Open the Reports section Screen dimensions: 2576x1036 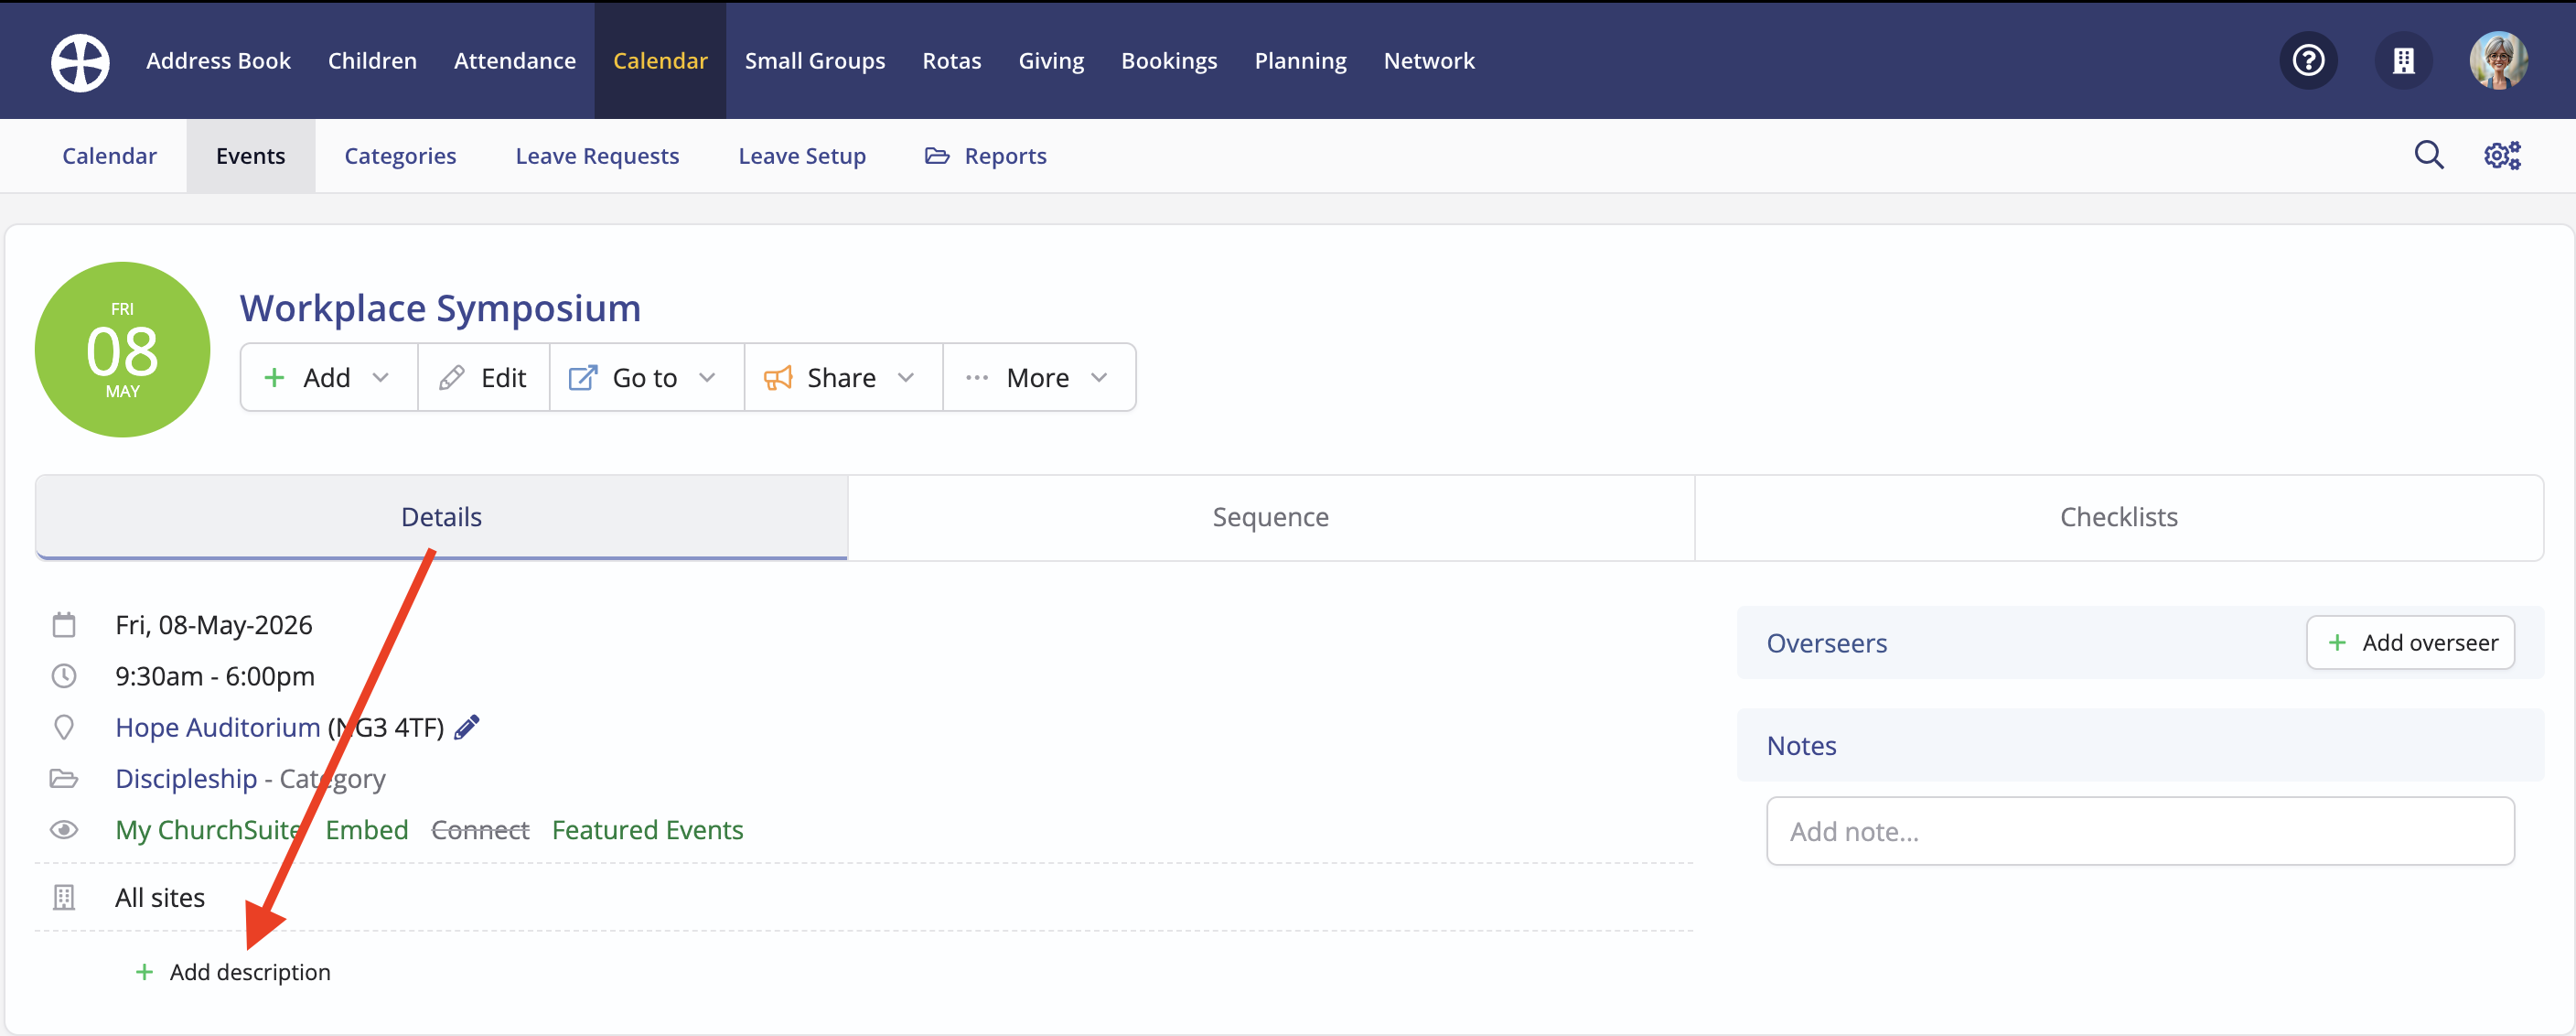tap(986, 156)
